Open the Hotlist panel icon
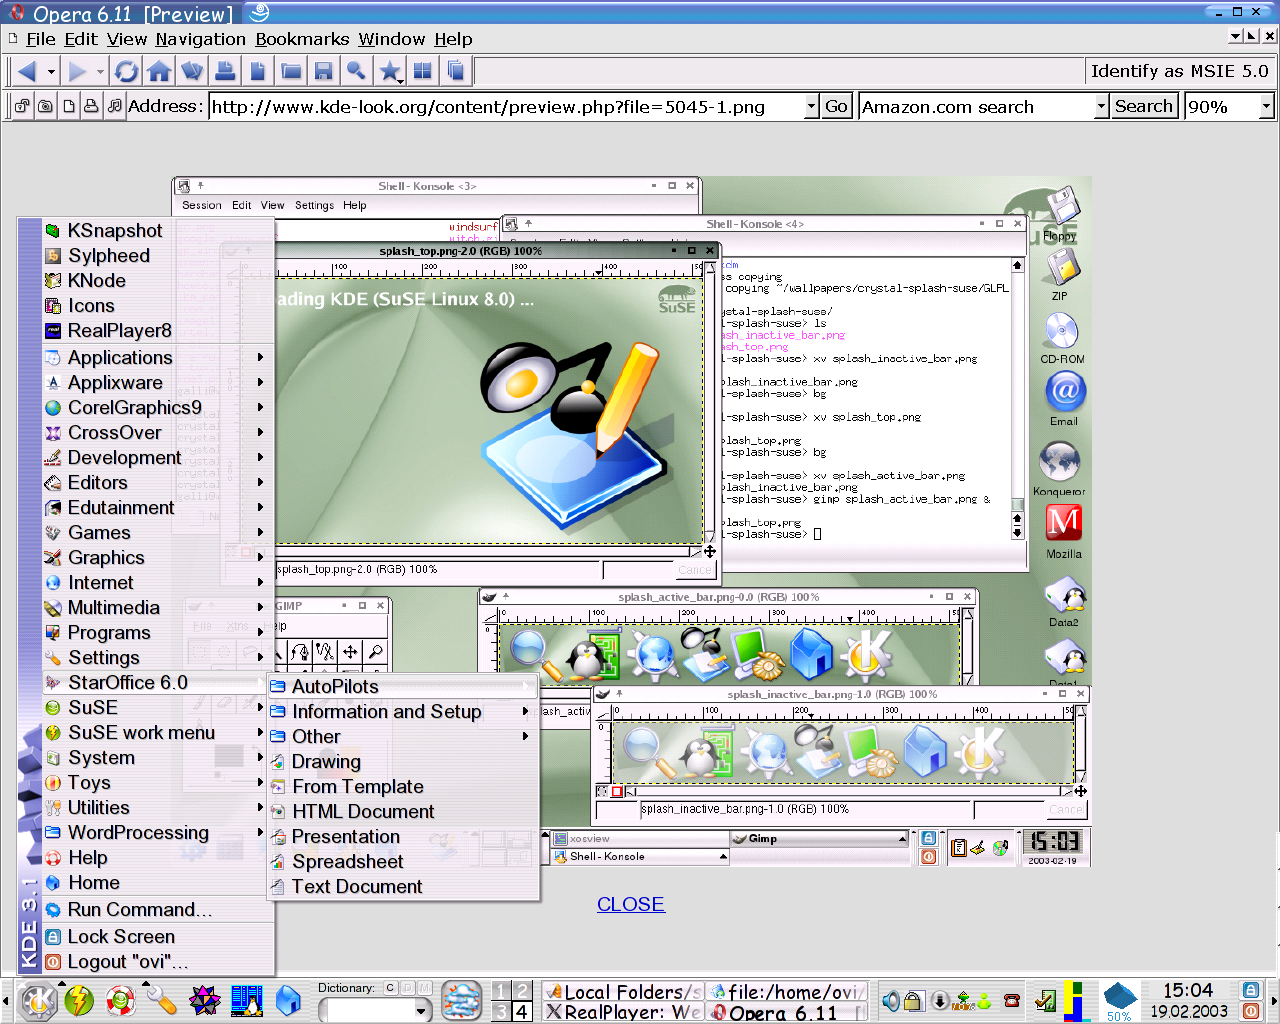The image size is (1280, 1024). (x=192, y=71)
